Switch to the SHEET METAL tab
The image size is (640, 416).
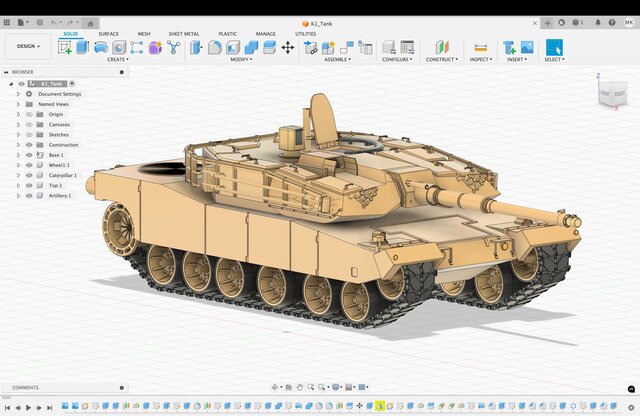[x=184, y=34]
